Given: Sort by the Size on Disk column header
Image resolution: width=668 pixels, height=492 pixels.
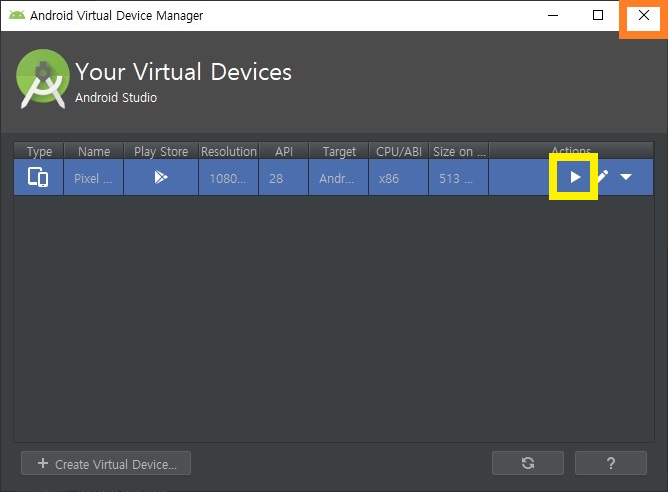Looking at the screenshot, I should click(459, 151).
